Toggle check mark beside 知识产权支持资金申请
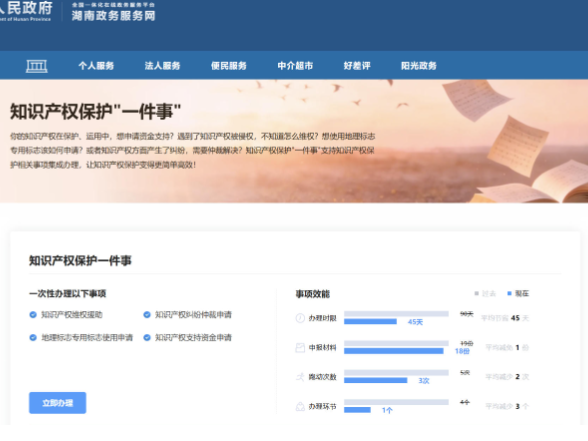This screenshot has height=441, width=588. click(x=147, y=338)
